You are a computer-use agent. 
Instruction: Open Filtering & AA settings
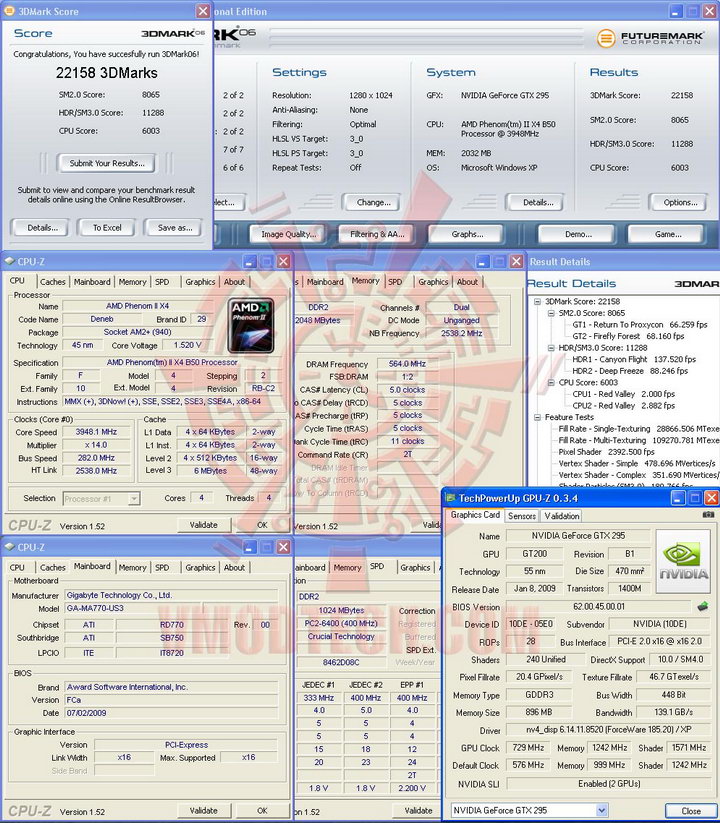(x=377, y=234)
